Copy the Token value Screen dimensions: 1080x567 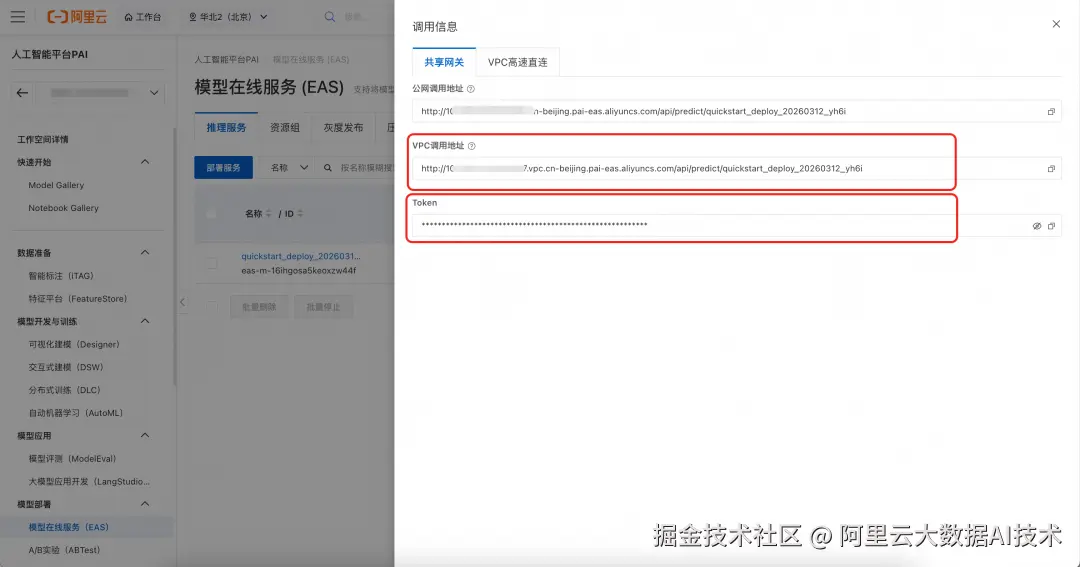click(1051, 226)
